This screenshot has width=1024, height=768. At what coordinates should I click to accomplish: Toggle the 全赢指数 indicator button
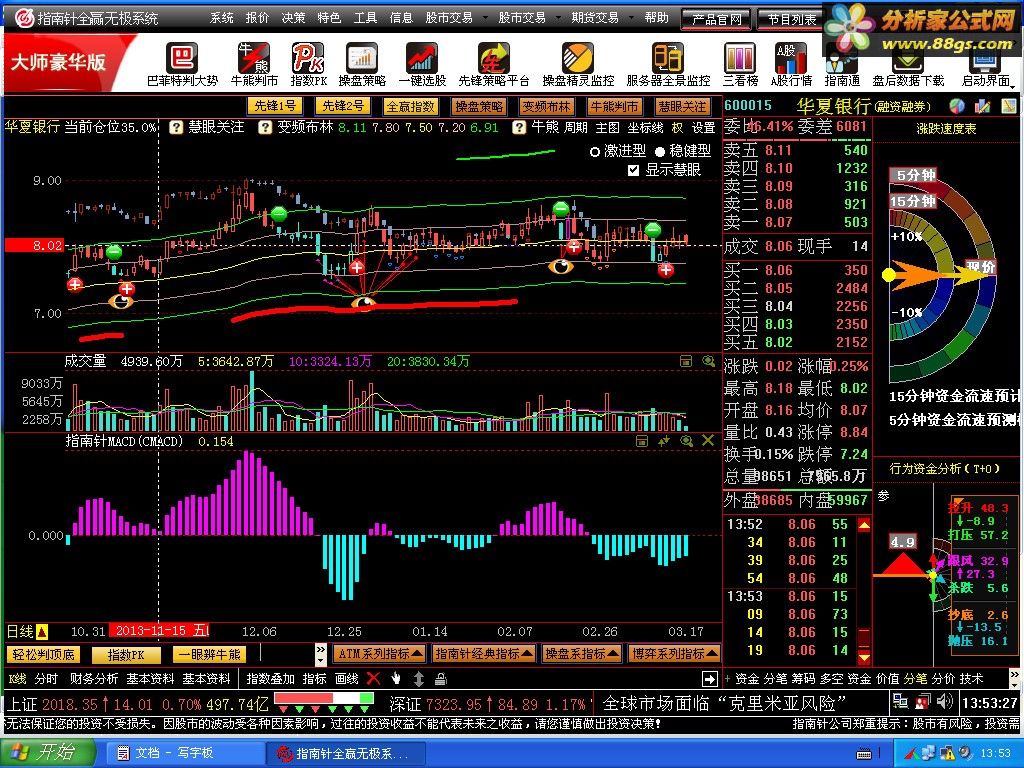[411, 106]
